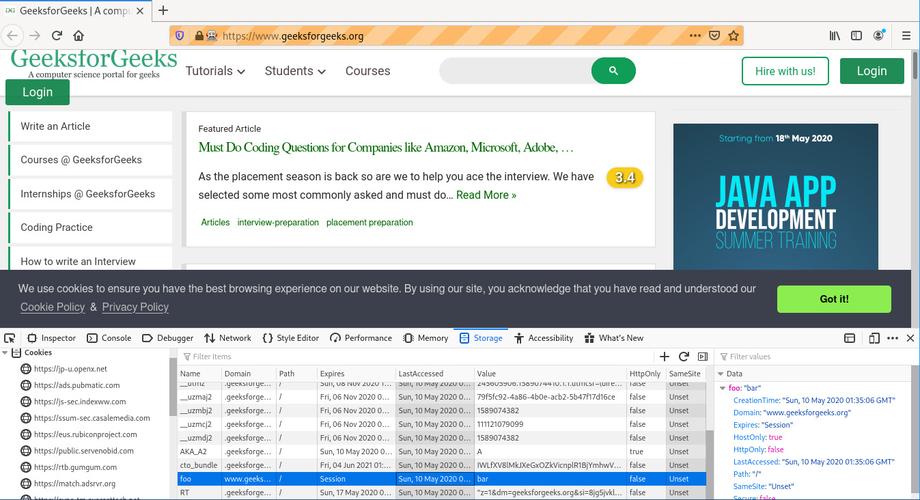The height and width of the screenshot is (500, 920).
Task: Click the tracking protection shield icon
Action: pyautogui.click(x=180, y=36)
